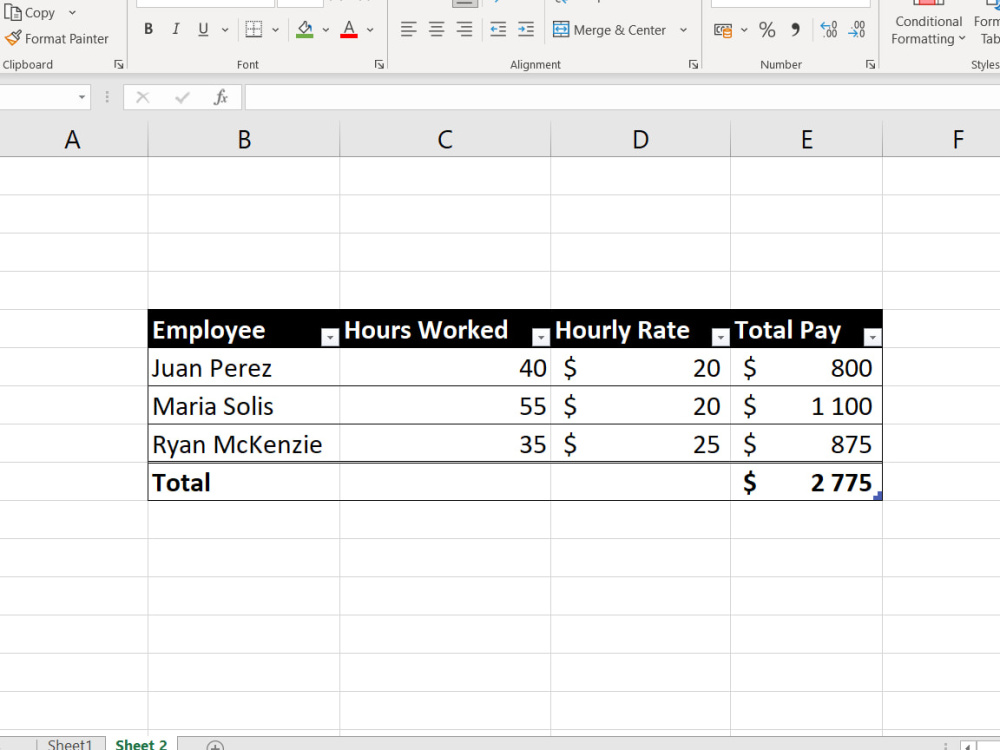Align text left
This screenshot has width=1000, height=750.
point(408,29)
